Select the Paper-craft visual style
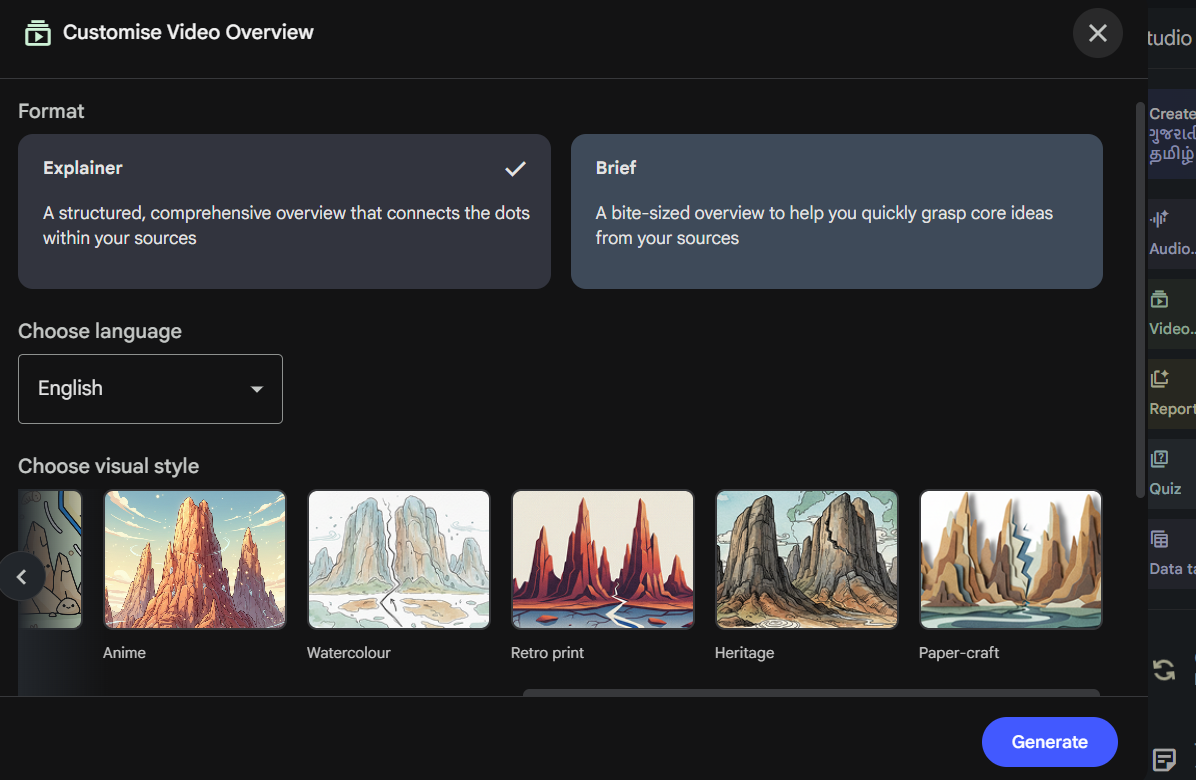Viewport: 1196px width, 780px height. click(1011, 560)
